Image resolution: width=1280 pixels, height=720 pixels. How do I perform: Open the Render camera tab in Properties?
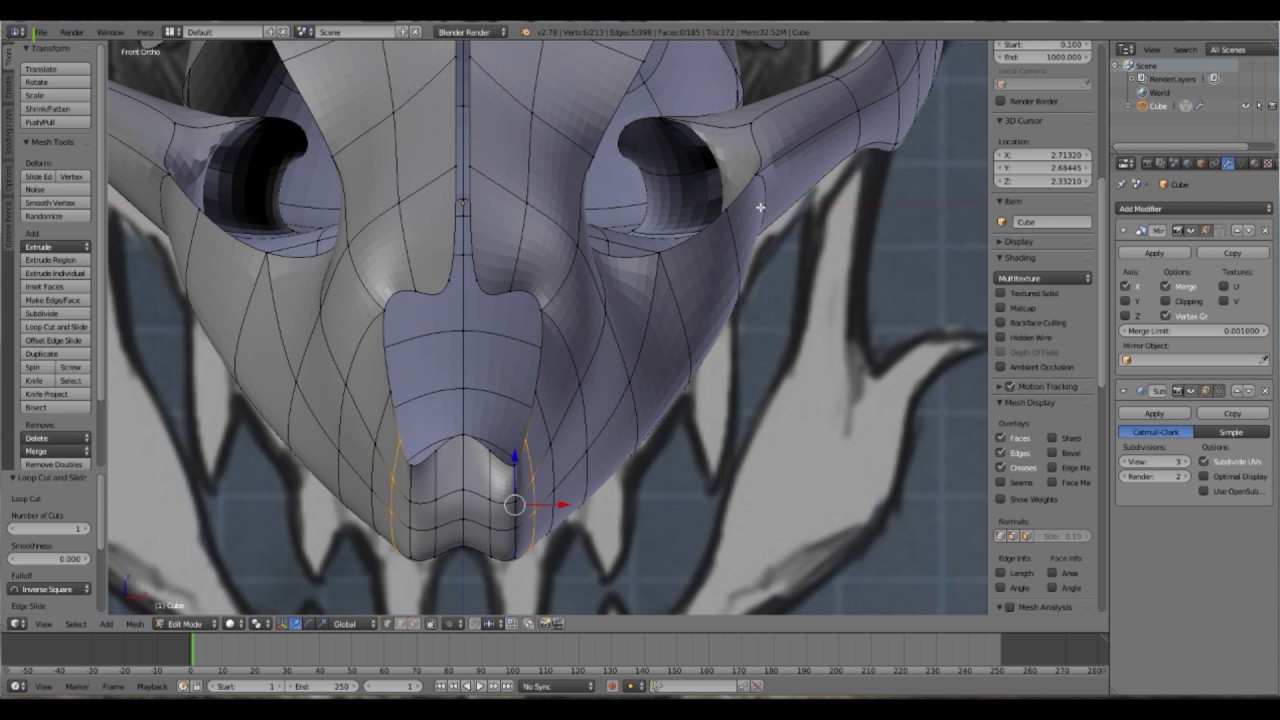coord(1147,163)
